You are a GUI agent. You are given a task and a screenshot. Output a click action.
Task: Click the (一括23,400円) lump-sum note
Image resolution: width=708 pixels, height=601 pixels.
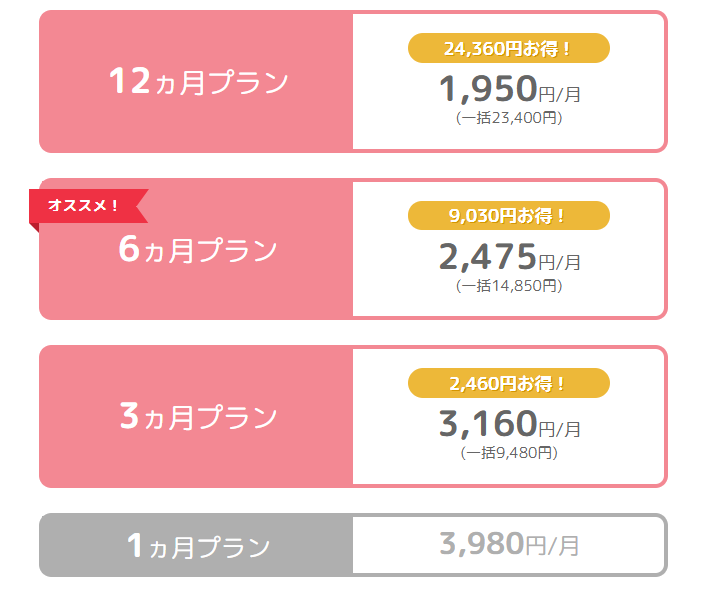point(509,118)
